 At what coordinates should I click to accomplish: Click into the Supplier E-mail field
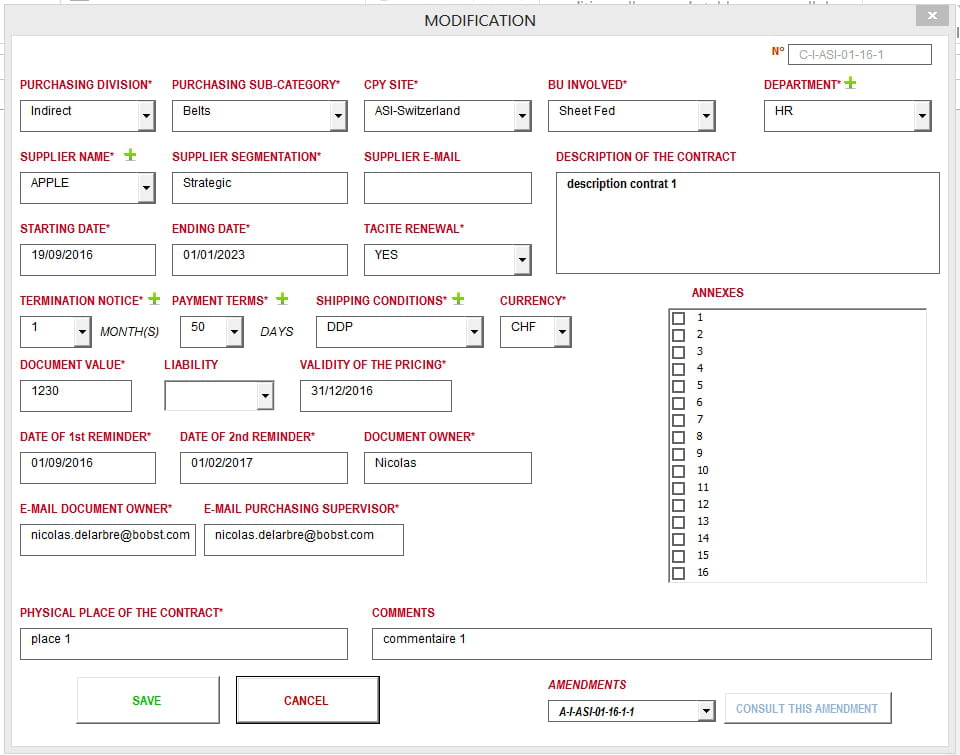click(x=447, y=188)
